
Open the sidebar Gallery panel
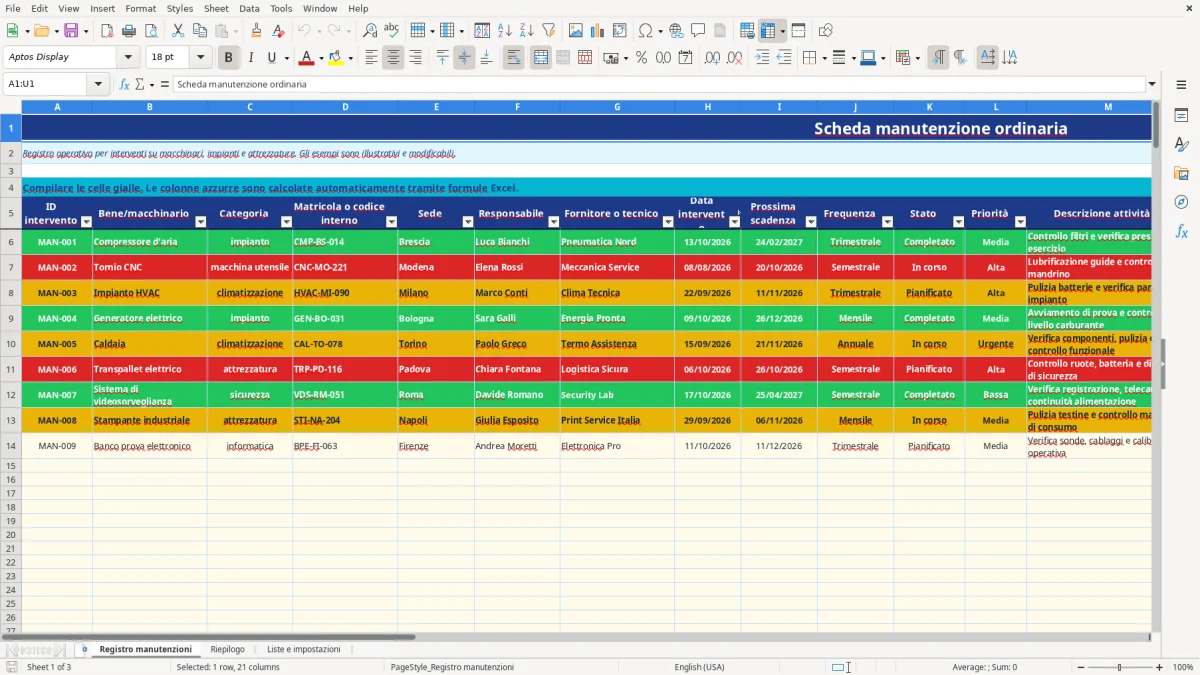(1181, 173)
